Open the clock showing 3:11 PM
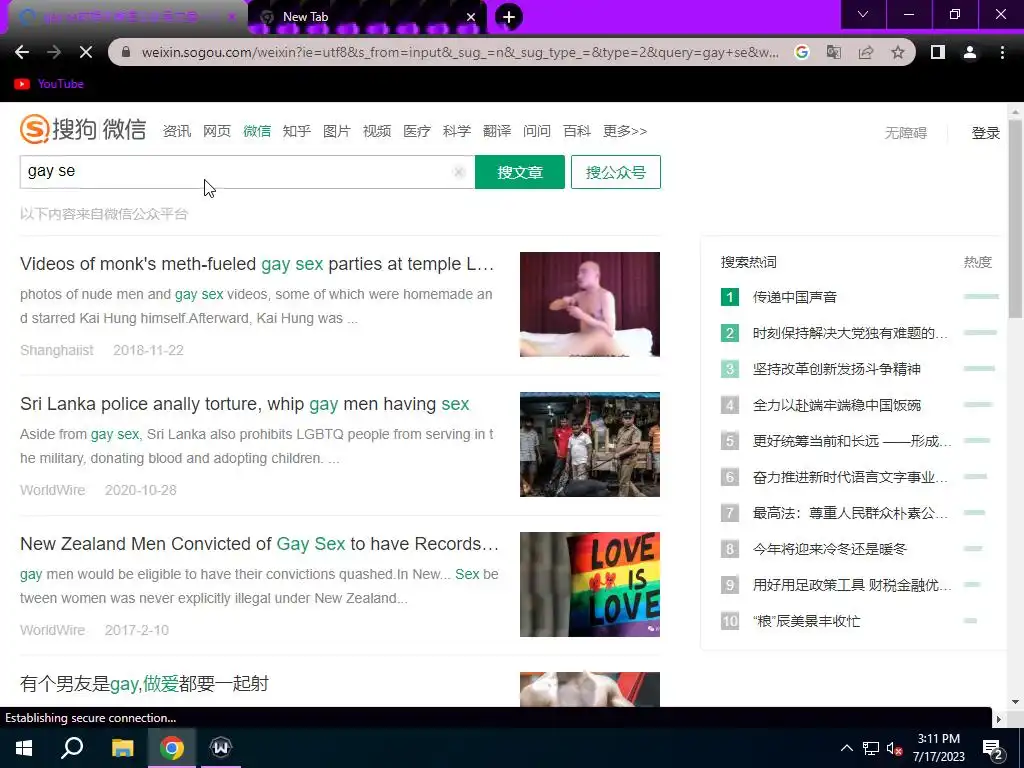The width and height of the screenshot is (1024, 768). pyautogui.click(x=938, y=748)
